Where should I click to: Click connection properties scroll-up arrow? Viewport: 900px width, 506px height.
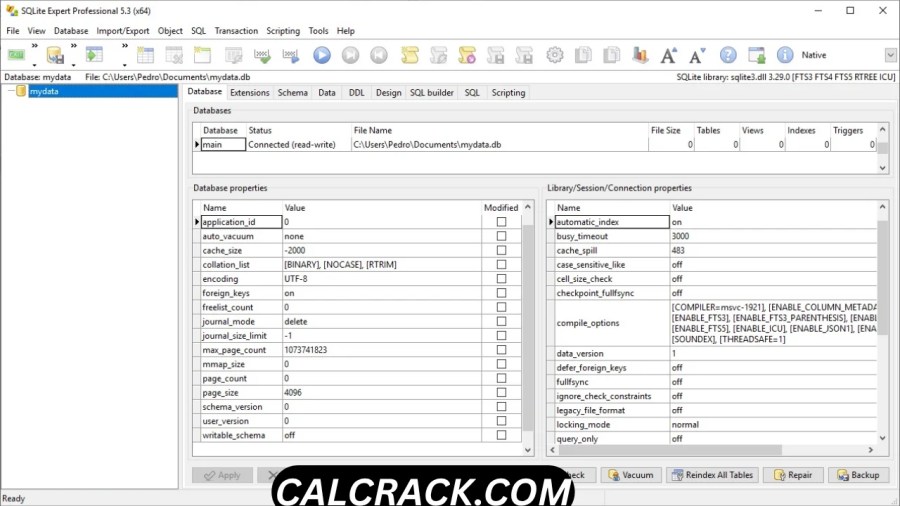click(x=883, y=207)
